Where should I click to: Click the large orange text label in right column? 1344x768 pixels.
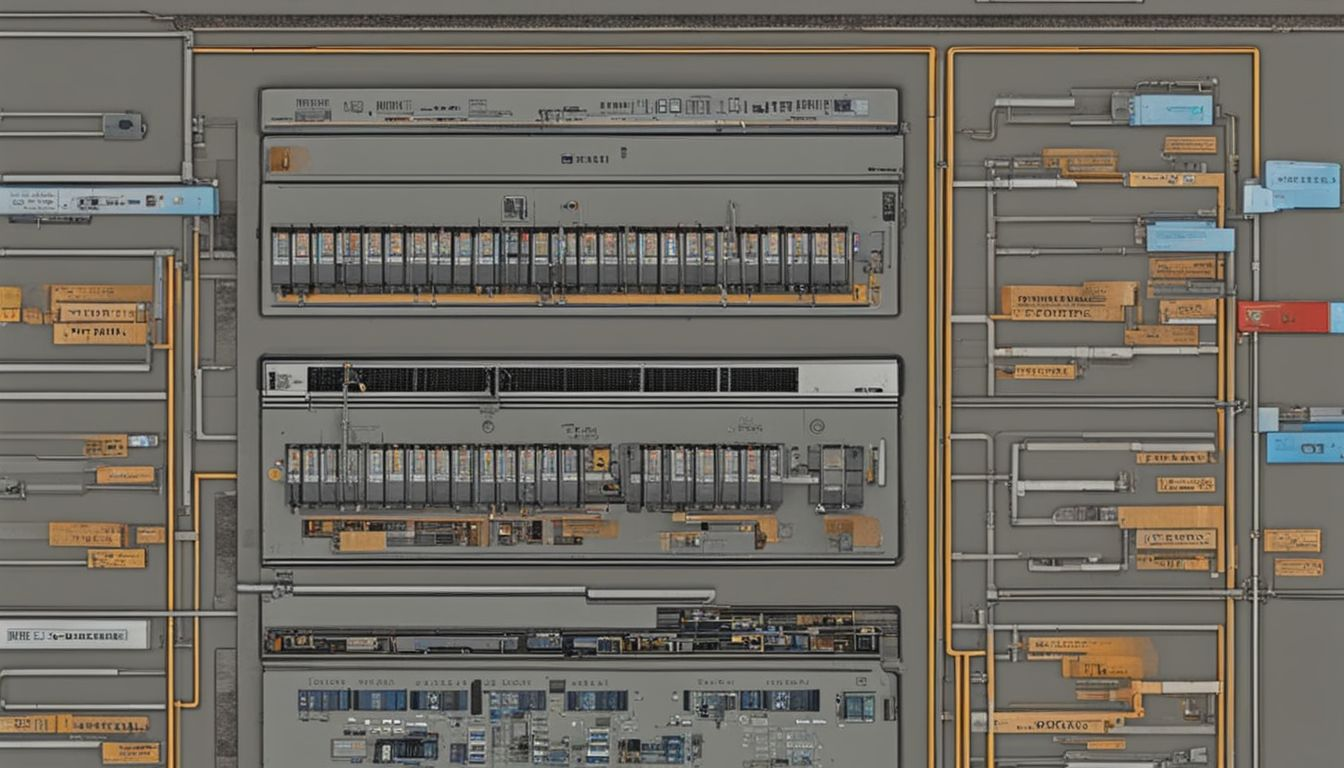1068,301
